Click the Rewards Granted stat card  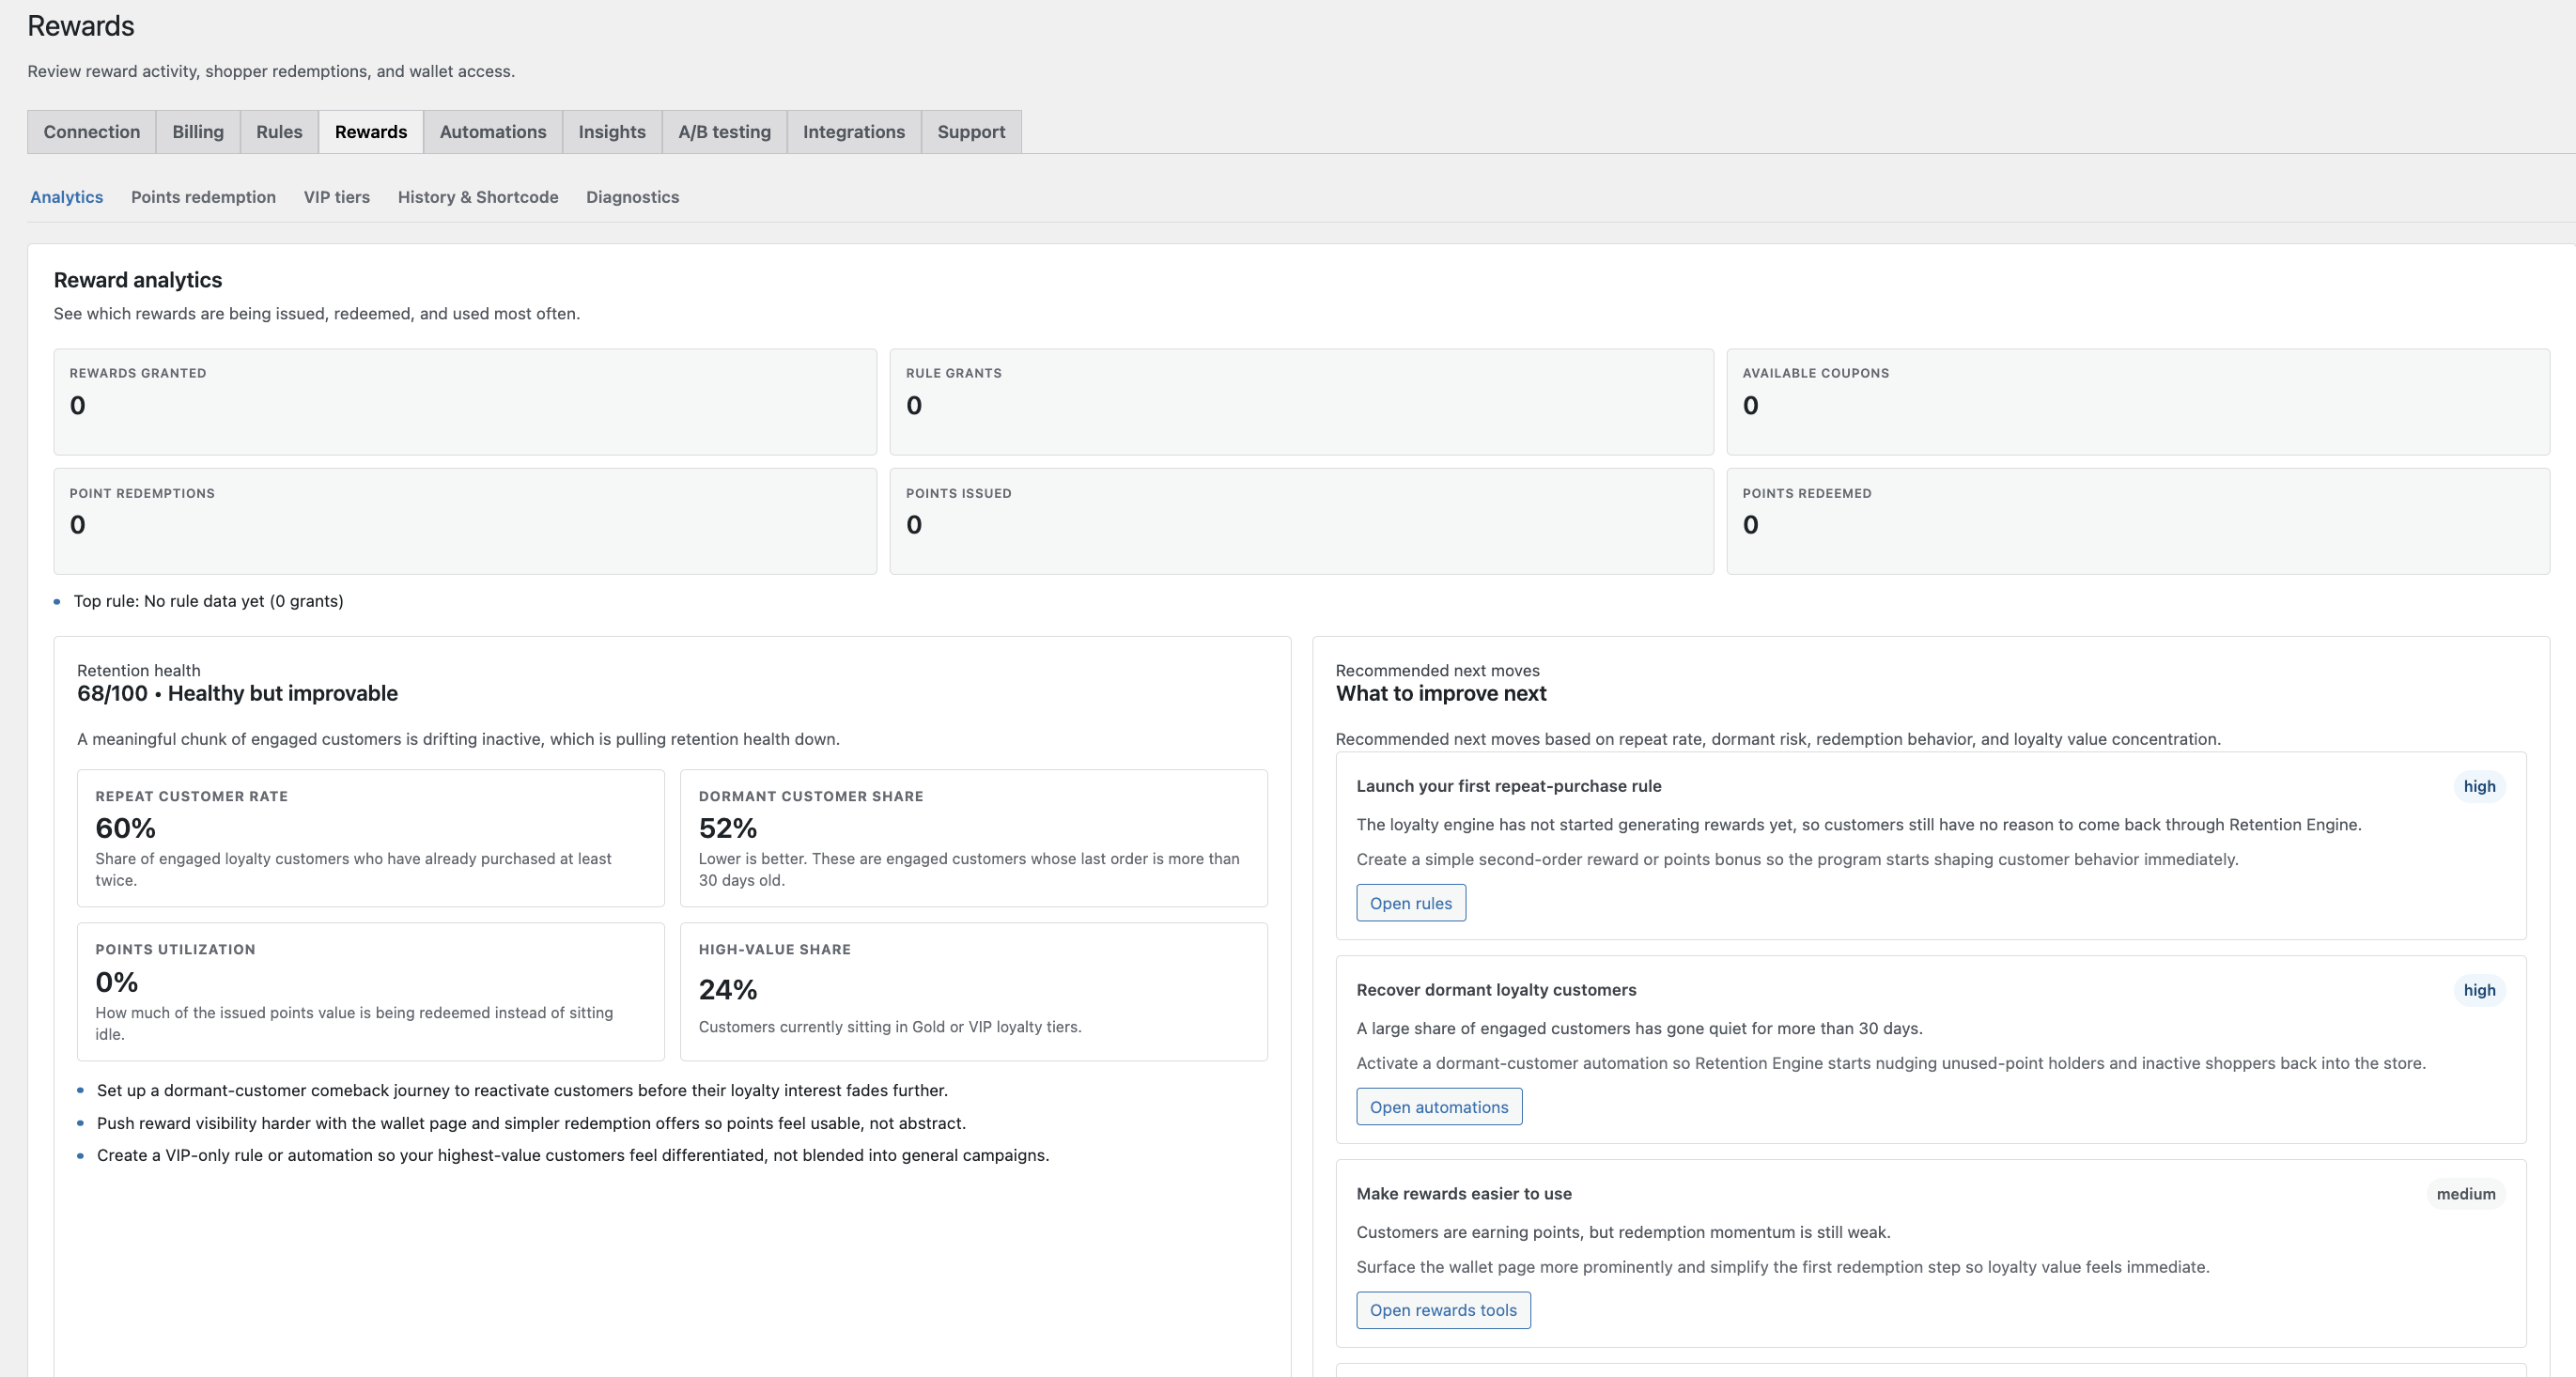[x=465, y=402]
